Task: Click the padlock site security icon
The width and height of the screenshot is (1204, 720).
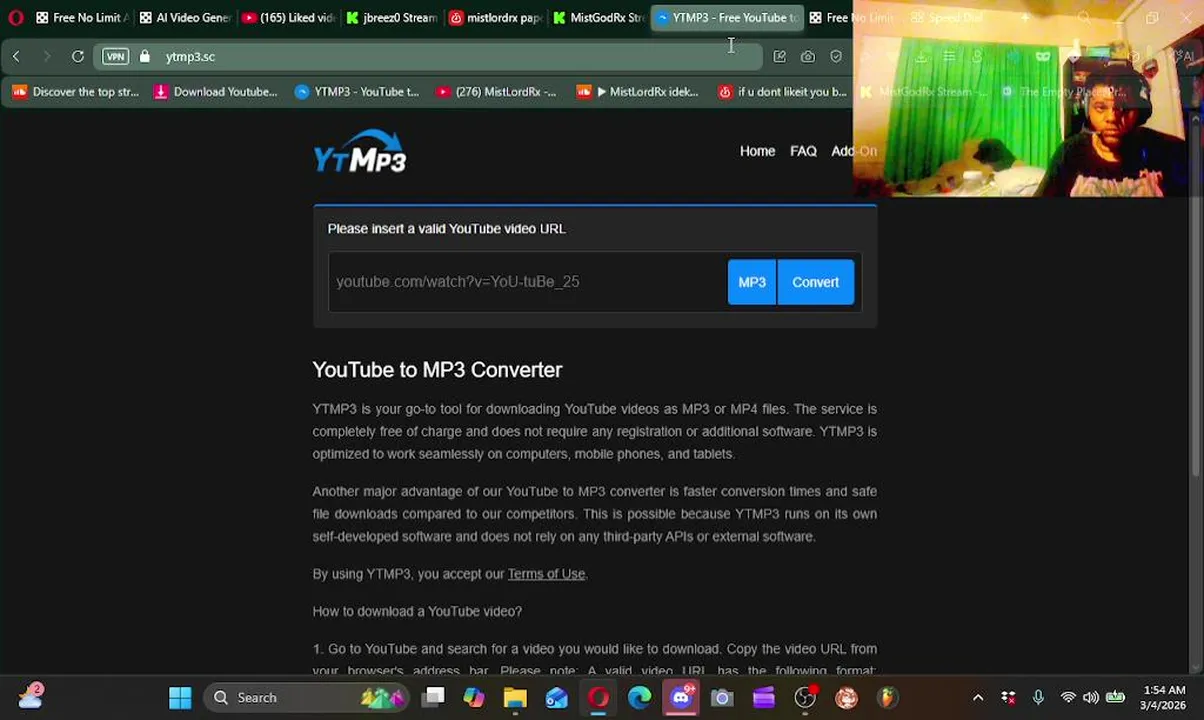Action: (145, 57)
